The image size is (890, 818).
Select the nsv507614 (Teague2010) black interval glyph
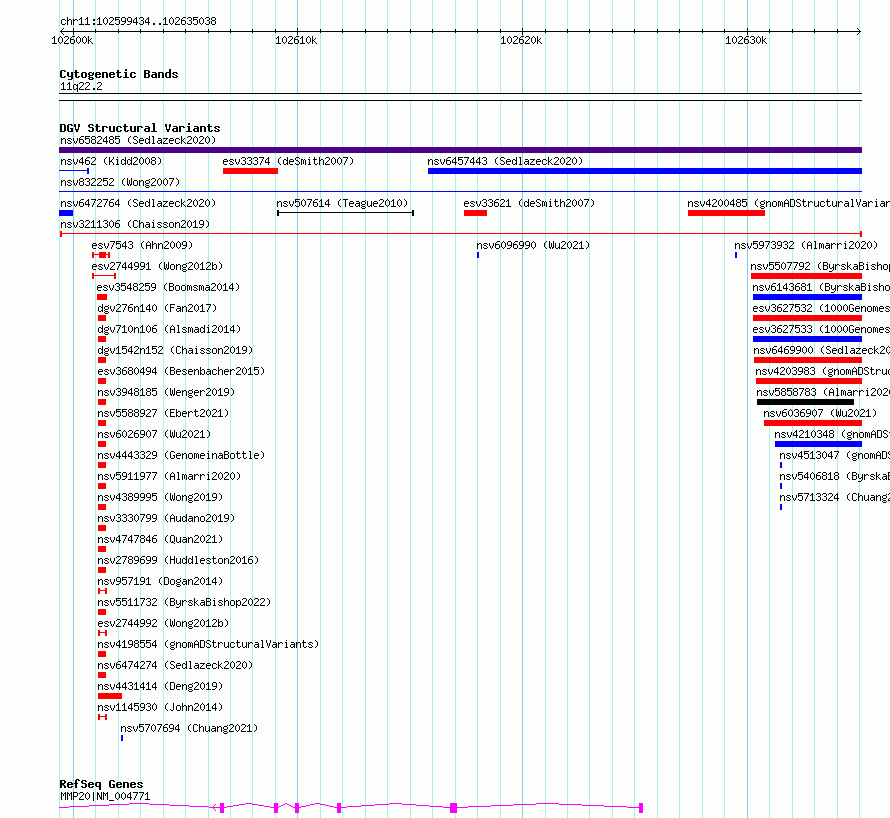coord(345,213)
